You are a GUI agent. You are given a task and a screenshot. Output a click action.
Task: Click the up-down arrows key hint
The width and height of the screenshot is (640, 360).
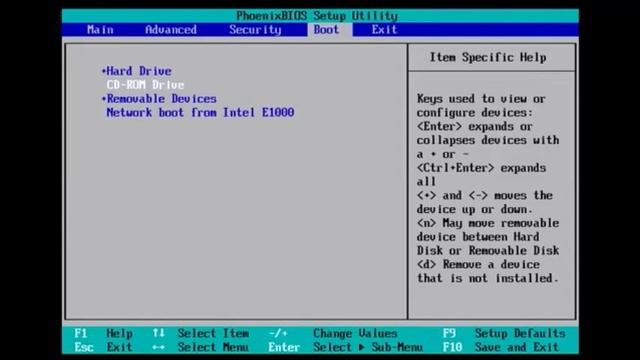point(158,333)
